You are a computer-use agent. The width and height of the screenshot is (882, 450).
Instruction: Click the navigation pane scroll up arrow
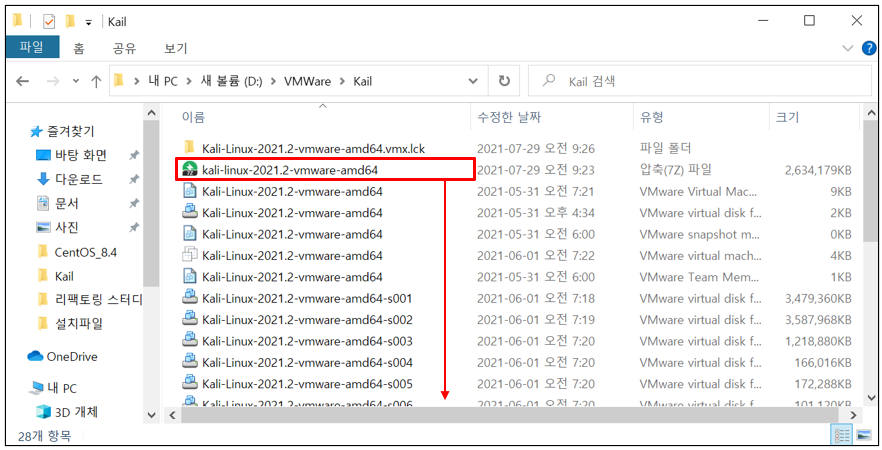151,112
